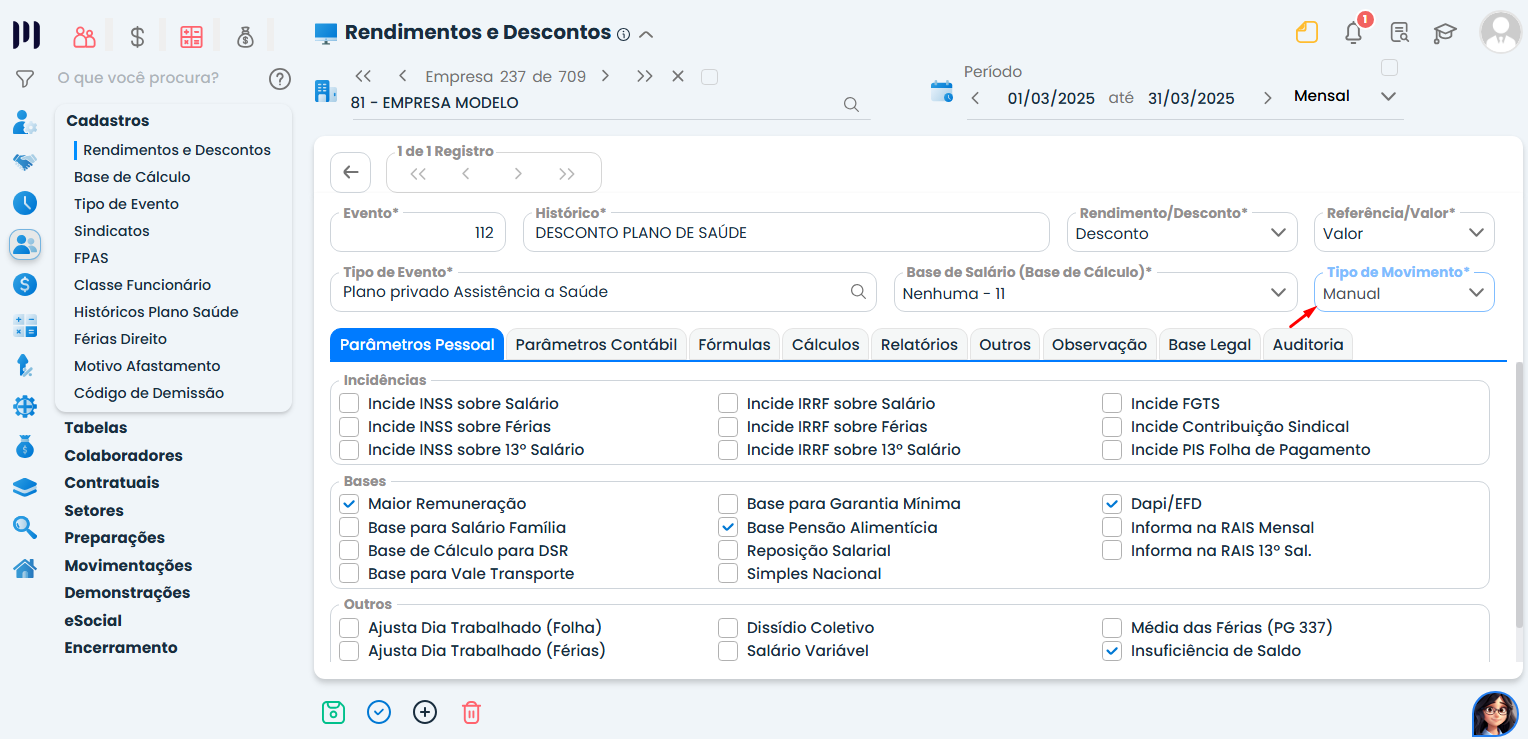1528x739 pixels.
Task: Click the Histórico input field
Action: pos(785,233)
